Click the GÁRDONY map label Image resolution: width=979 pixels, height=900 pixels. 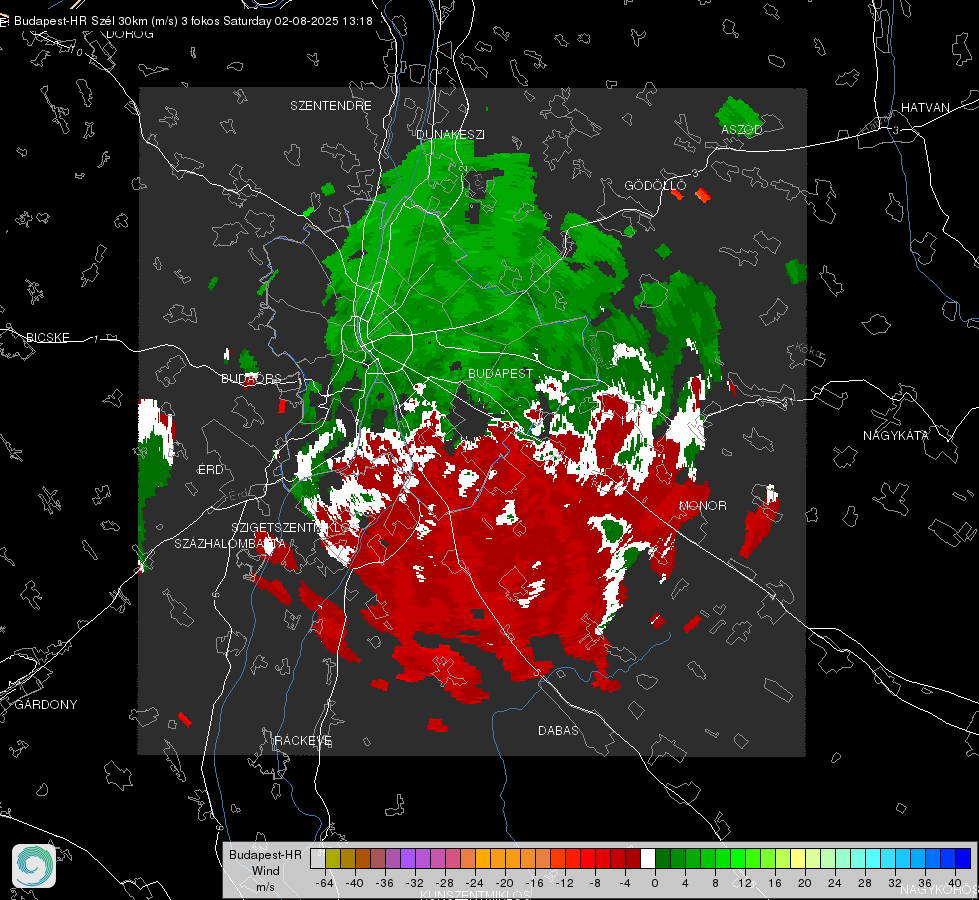click(46, 705)
